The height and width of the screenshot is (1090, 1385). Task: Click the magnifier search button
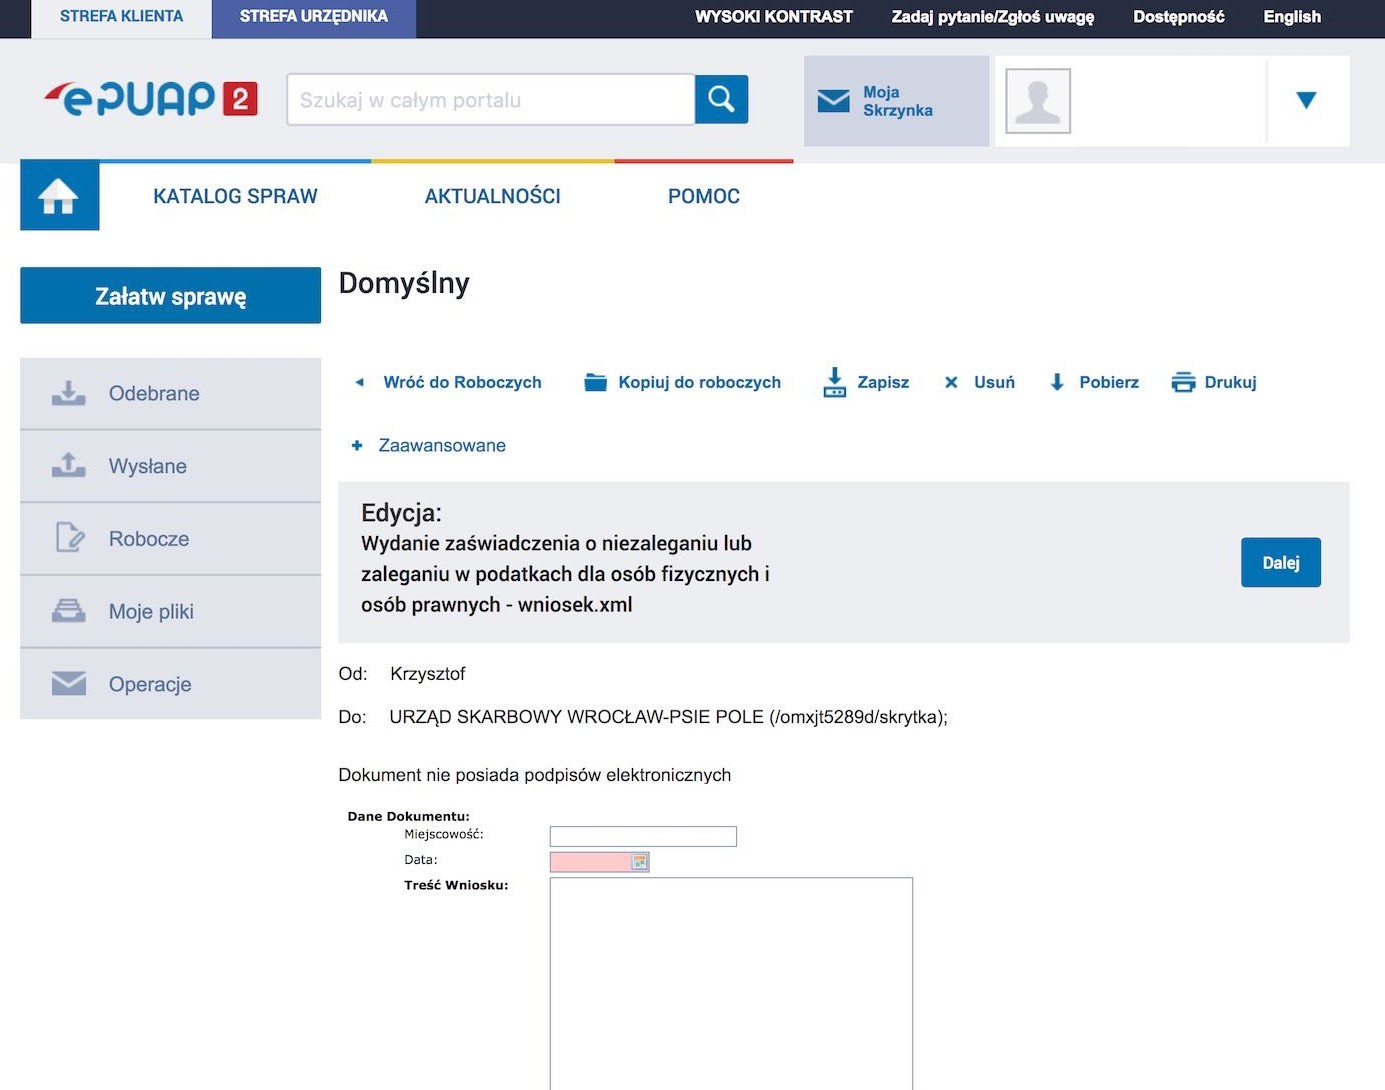[721, 99]
